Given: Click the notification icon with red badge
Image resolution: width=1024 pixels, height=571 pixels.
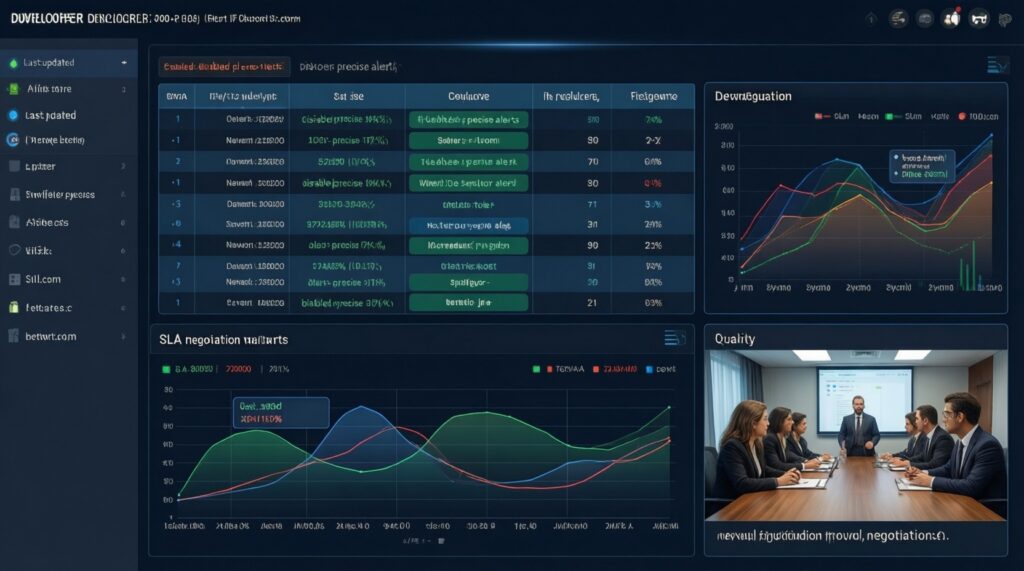Looking at the screenshot, I should coord(952,19).
